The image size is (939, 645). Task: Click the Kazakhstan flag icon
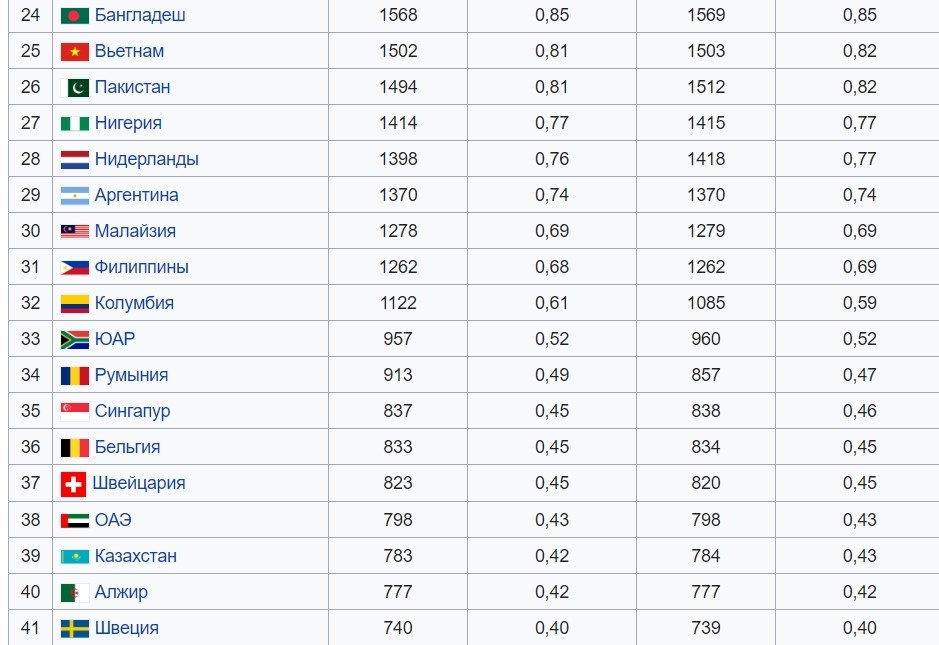75,557
